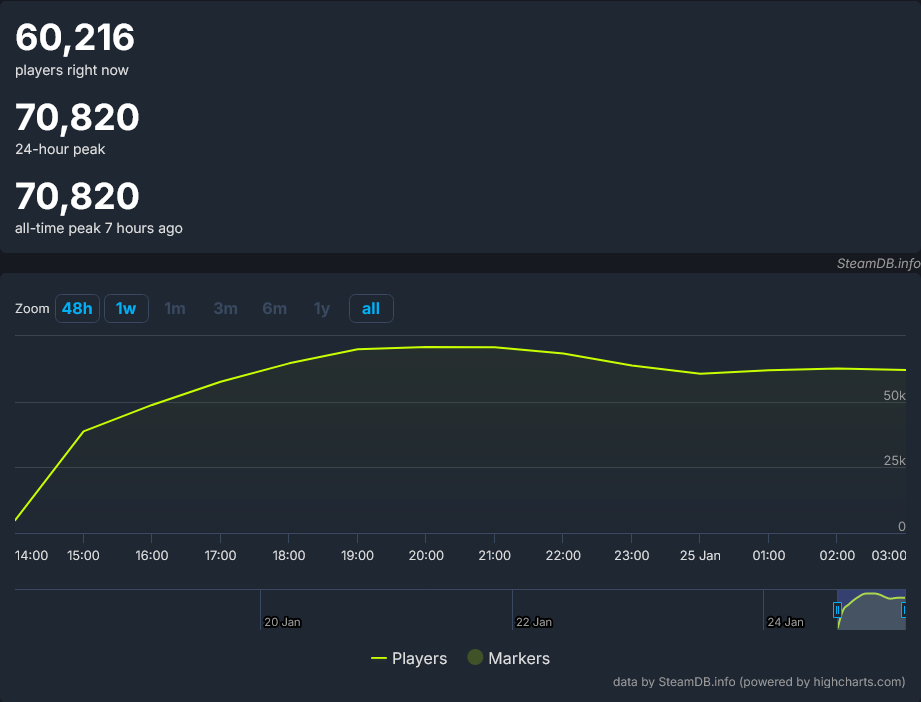Show all-time data with 'all' zoom

click(371, 308)
